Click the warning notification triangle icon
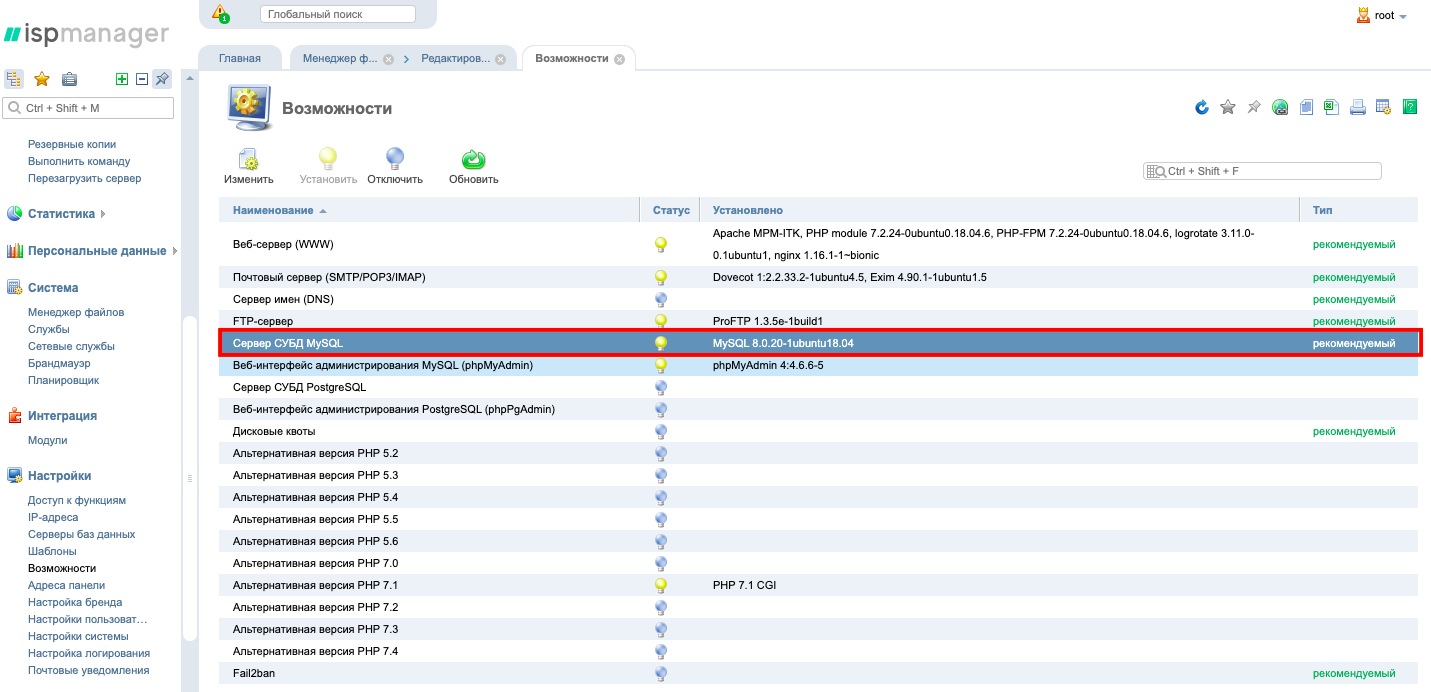 pyautogui.click(x=221, y=14)
